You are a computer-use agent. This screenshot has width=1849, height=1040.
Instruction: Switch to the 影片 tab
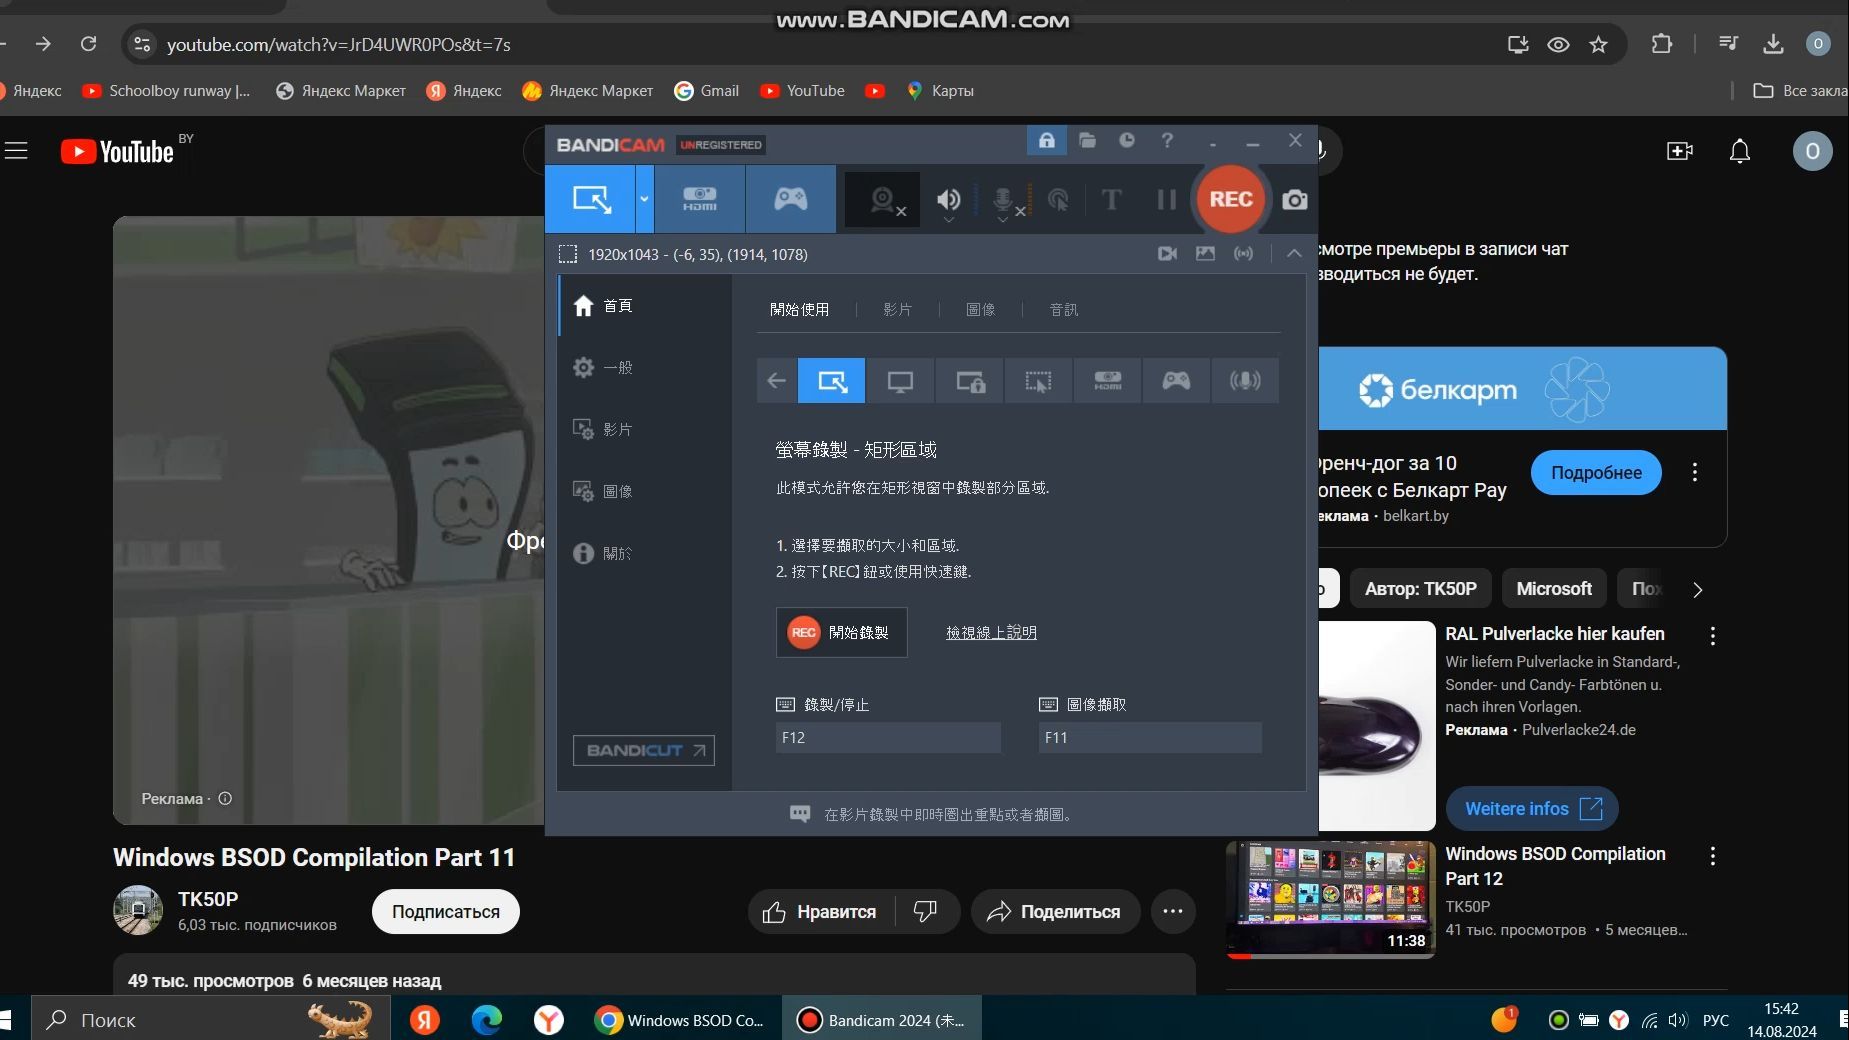[897, 310]
